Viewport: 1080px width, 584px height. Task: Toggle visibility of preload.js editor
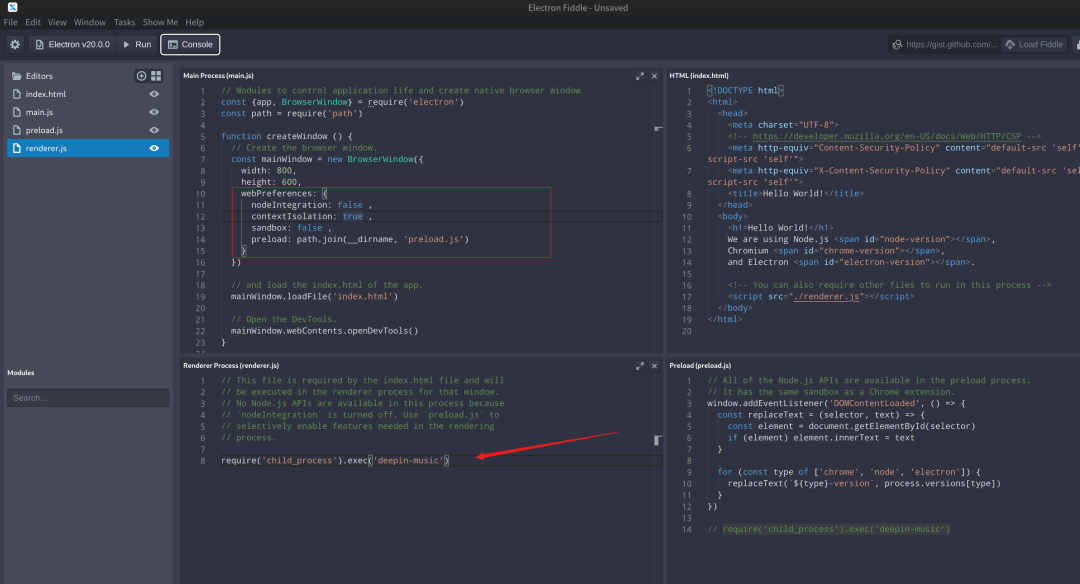(x=154, y=129)
